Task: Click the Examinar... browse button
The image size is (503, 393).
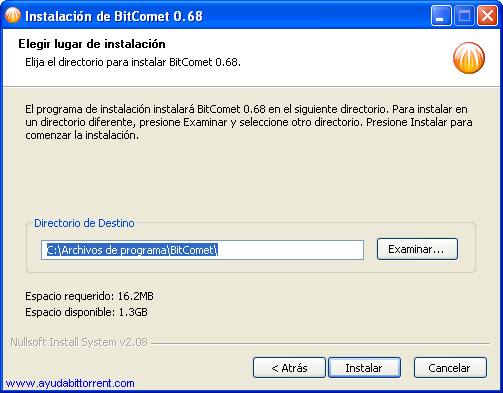Action: [417, 249]
